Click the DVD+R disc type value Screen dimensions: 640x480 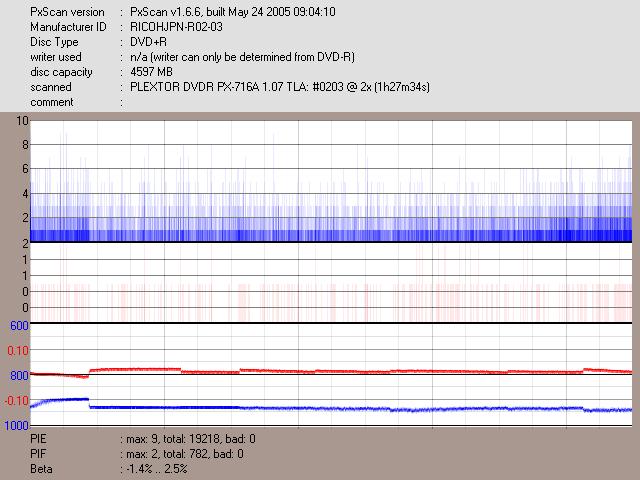click(148, 42)
